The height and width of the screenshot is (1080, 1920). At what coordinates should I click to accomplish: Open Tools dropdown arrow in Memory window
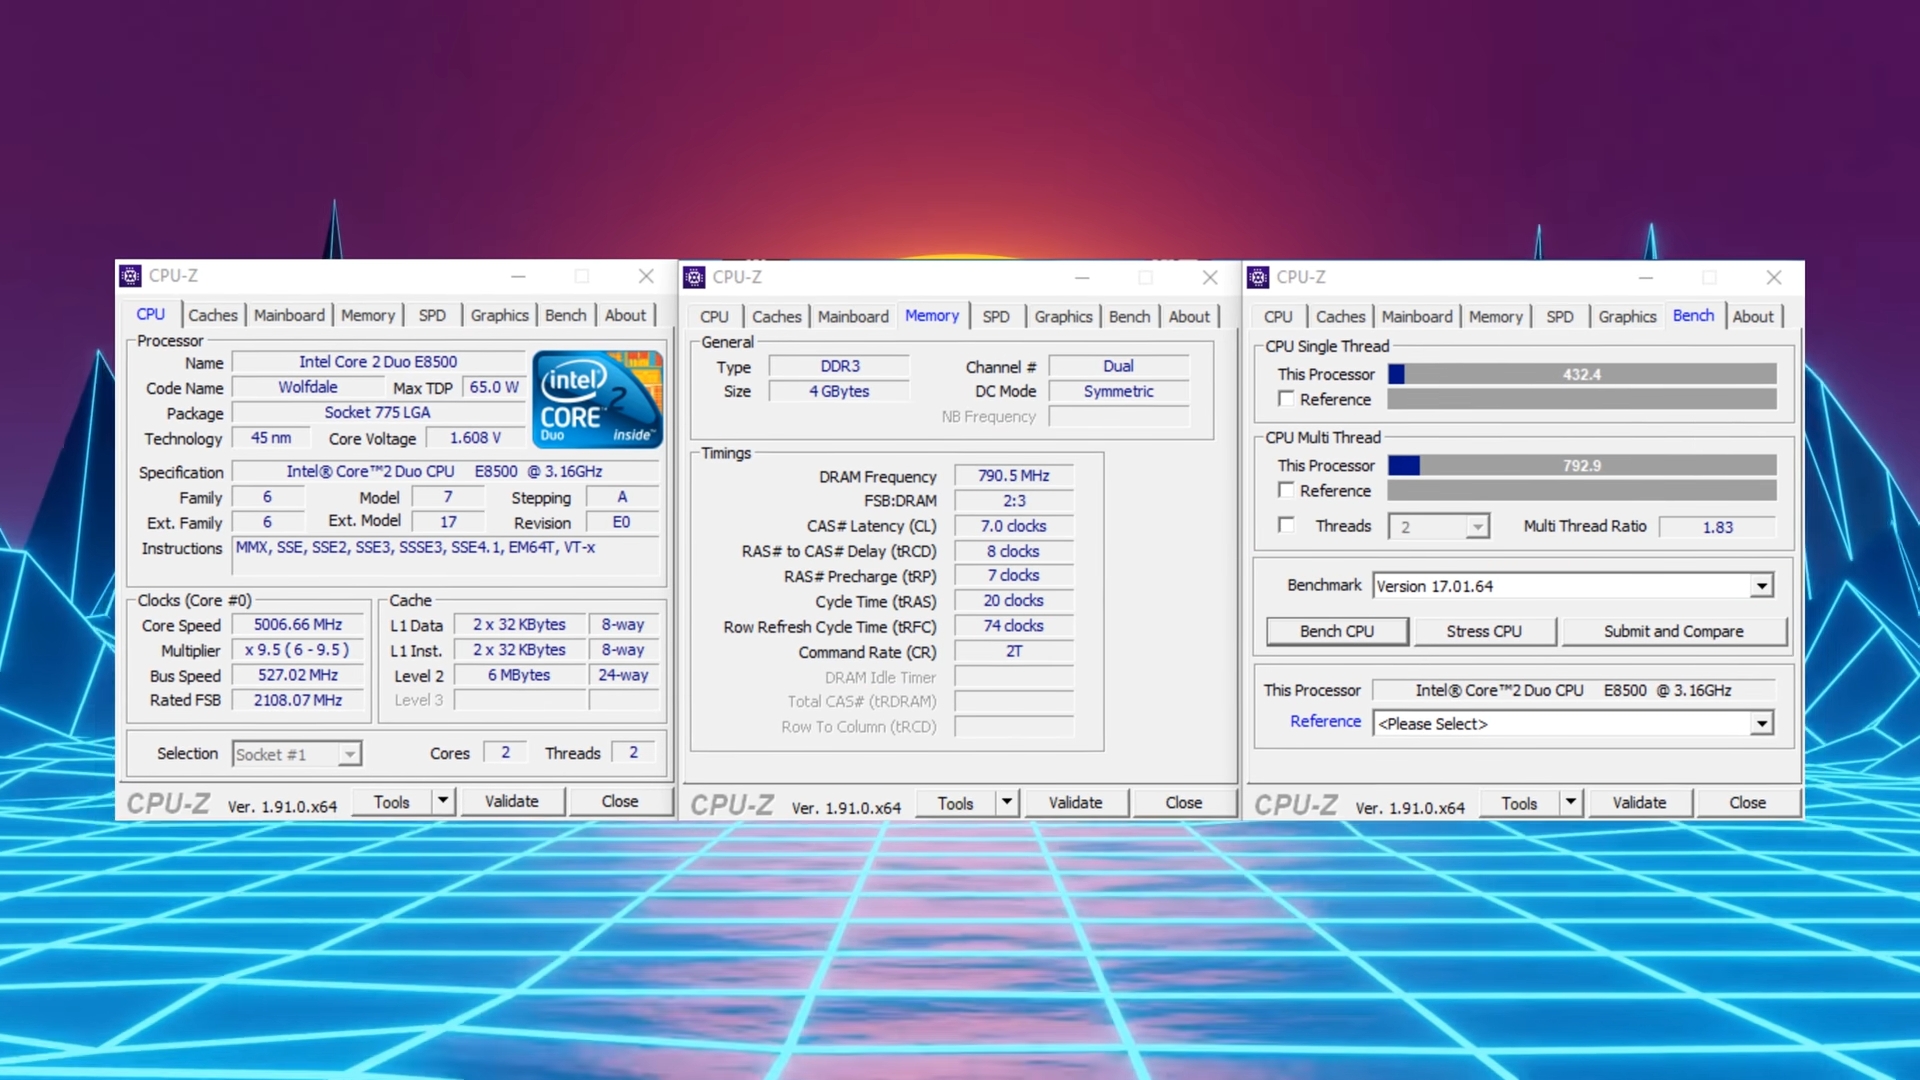(1006, 802)
